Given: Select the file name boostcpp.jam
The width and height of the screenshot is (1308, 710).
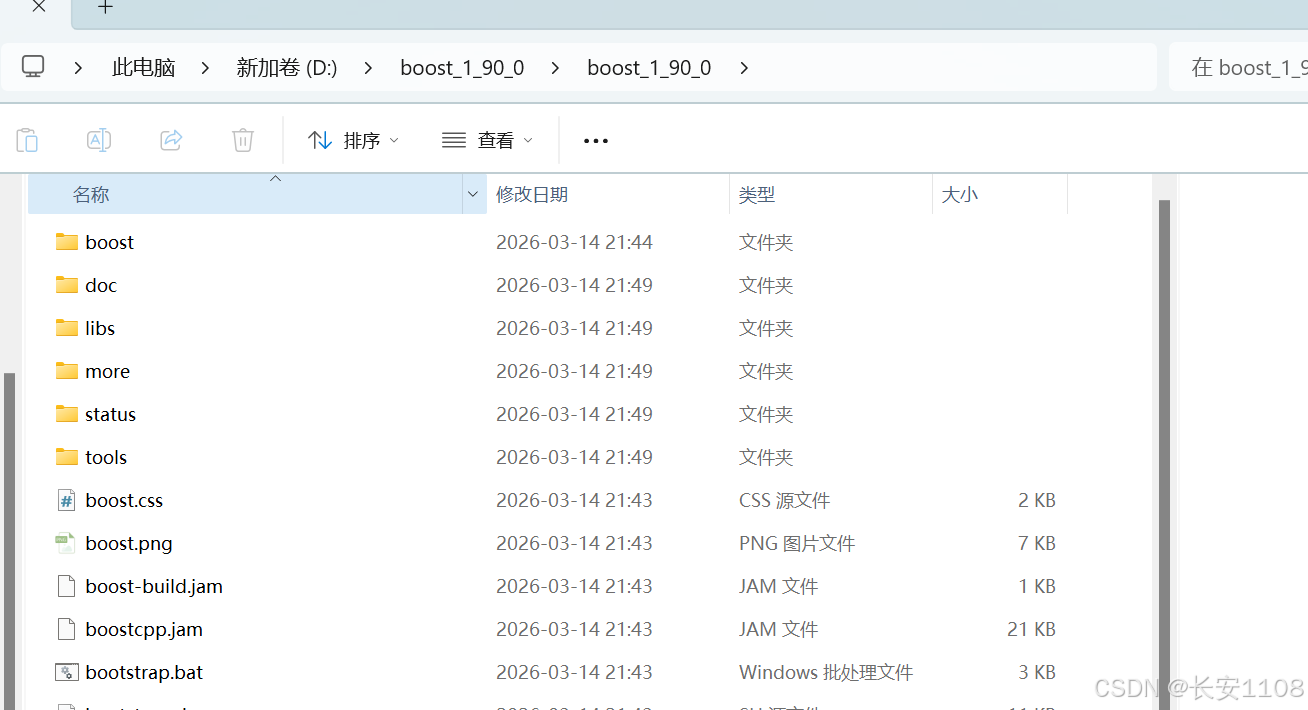Looking at the screenshot, I should coord(144,629).
